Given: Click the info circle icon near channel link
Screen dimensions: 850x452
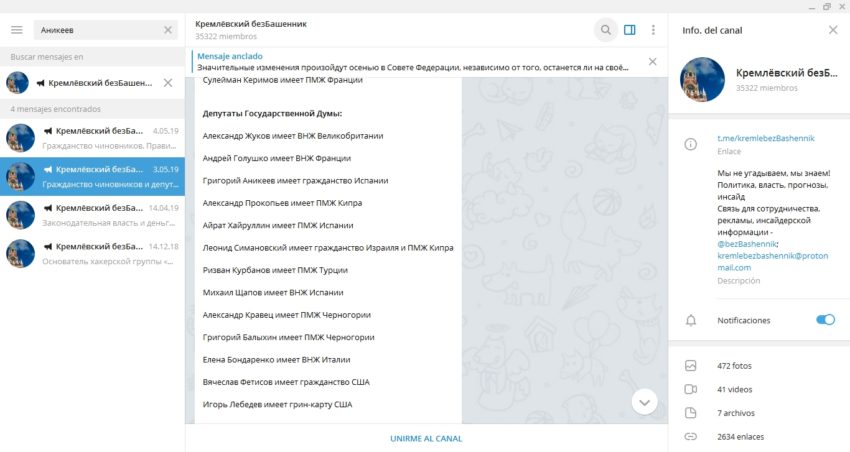Looking at the screenshot, I should click(x=691, y=144).
